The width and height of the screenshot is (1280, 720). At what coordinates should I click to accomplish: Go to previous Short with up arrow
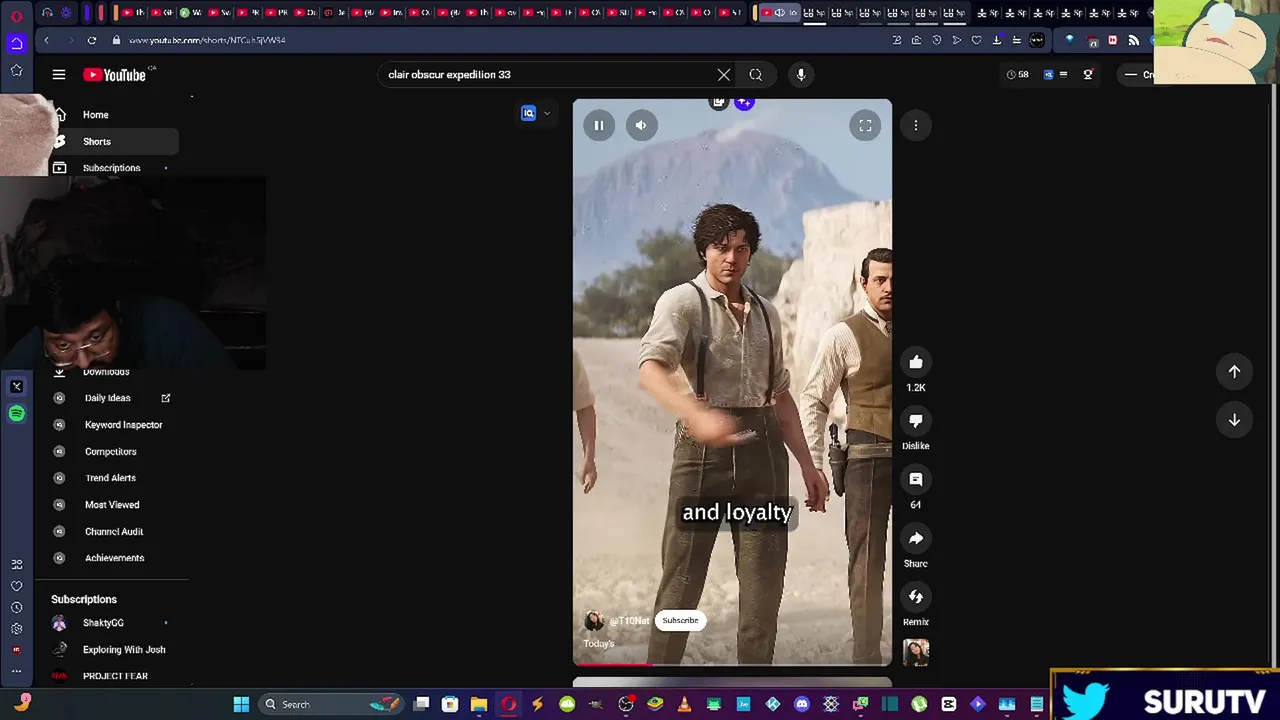point(1234,371)
